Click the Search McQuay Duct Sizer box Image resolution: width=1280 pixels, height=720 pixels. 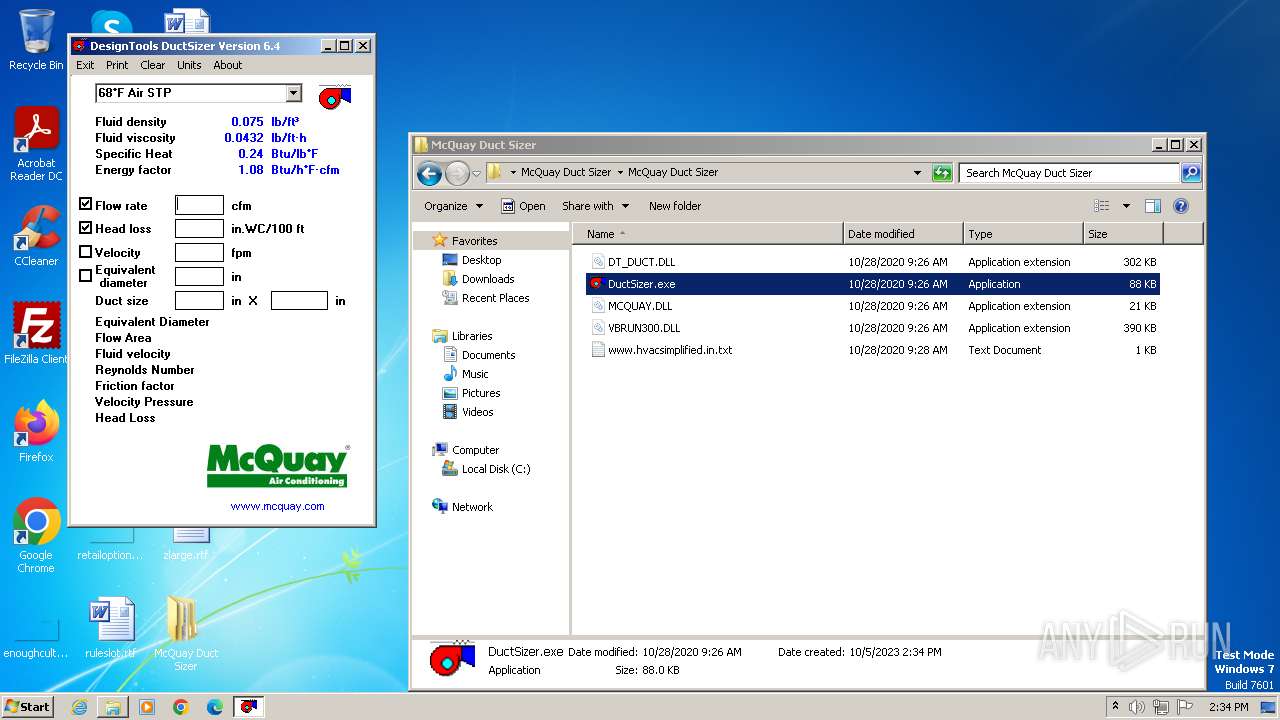1069,173
